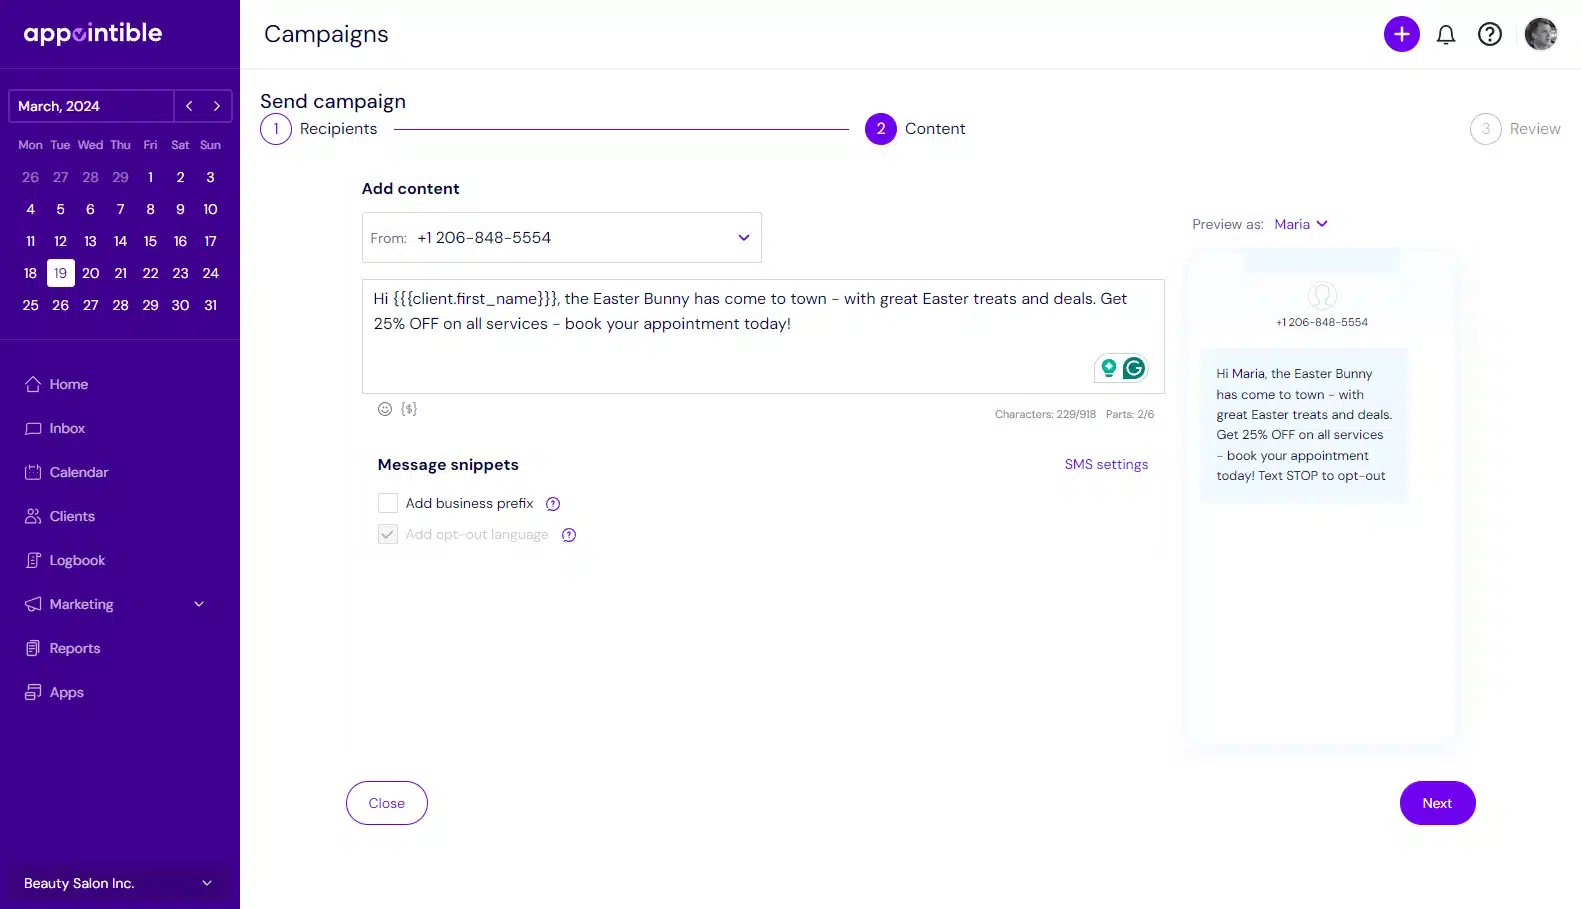Click inside the campaign message text area

pyautogui.click(x=763, y=336)
